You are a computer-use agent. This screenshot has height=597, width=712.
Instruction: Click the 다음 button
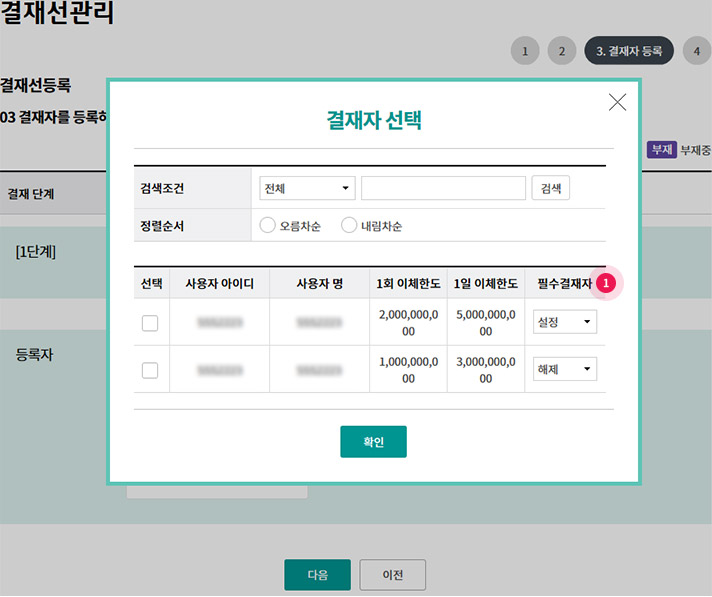click(x=317, y=575)
